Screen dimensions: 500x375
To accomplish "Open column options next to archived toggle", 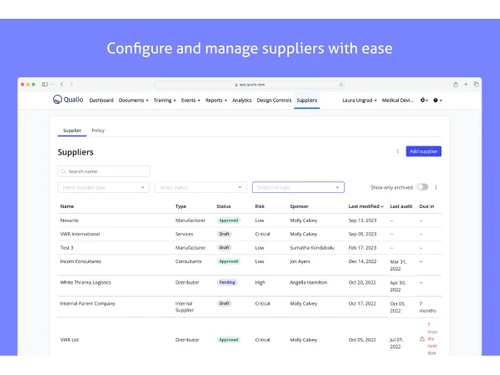I will tap(436, 187).
